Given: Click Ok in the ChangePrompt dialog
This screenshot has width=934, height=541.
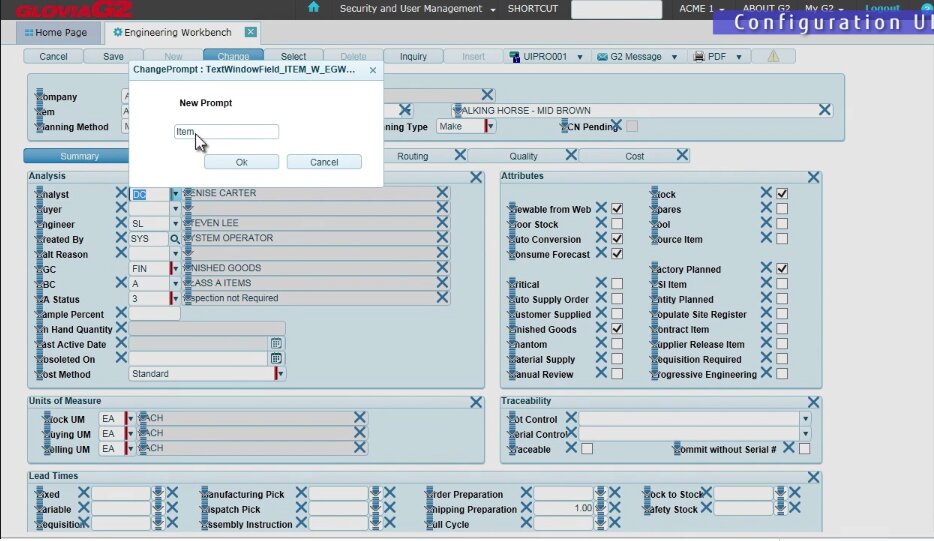Looking at the screenshot, I should [241, 162].
